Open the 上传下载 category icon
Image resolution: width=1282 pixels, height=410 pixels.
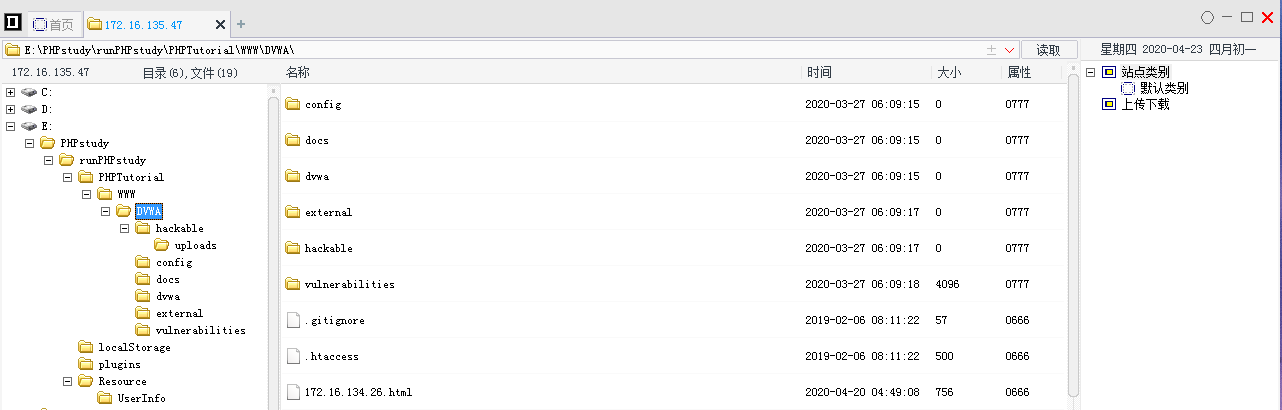point(1108,104)
